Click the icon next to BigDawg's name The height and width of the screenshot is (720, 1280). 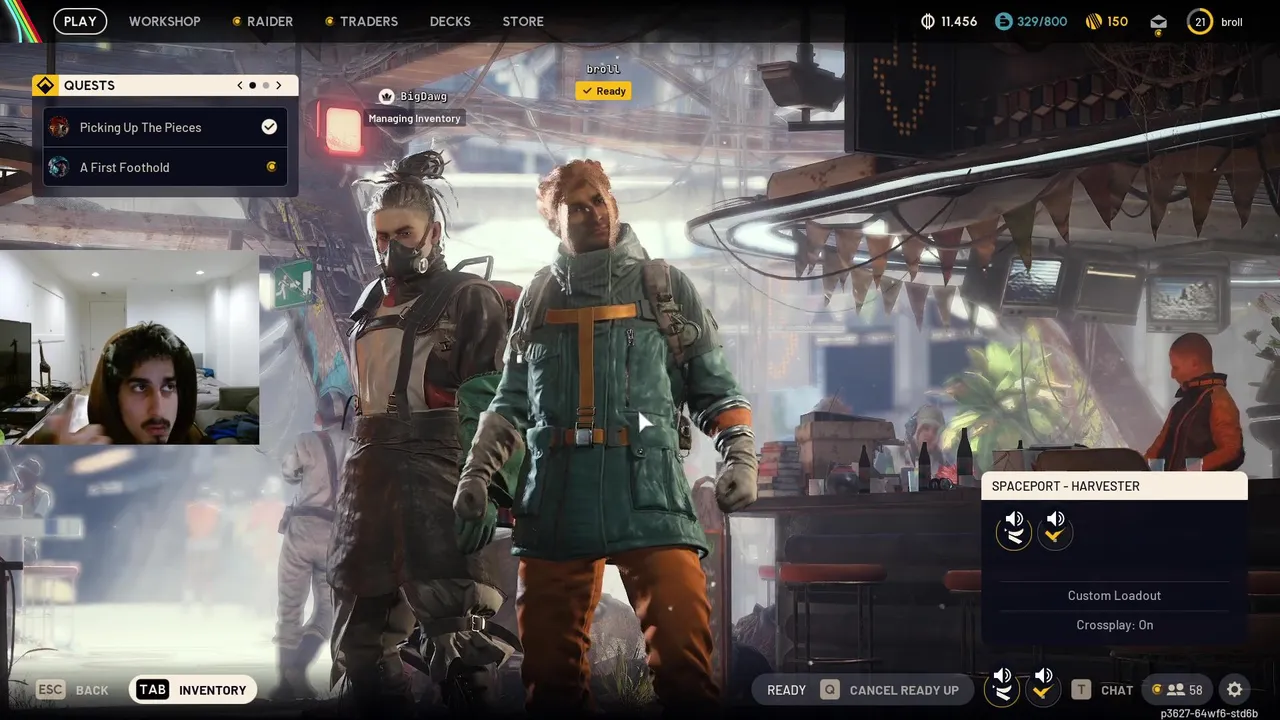[x=386, y=96]
